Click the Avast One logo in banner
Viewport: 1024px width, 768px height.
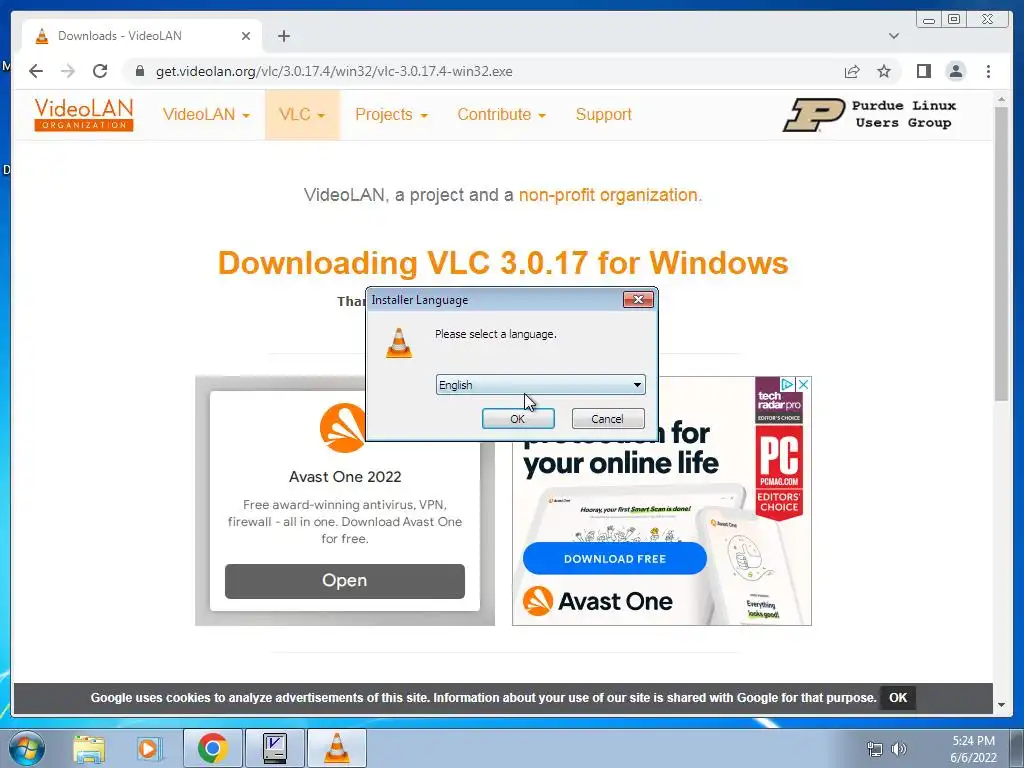(x=598, y=601)
